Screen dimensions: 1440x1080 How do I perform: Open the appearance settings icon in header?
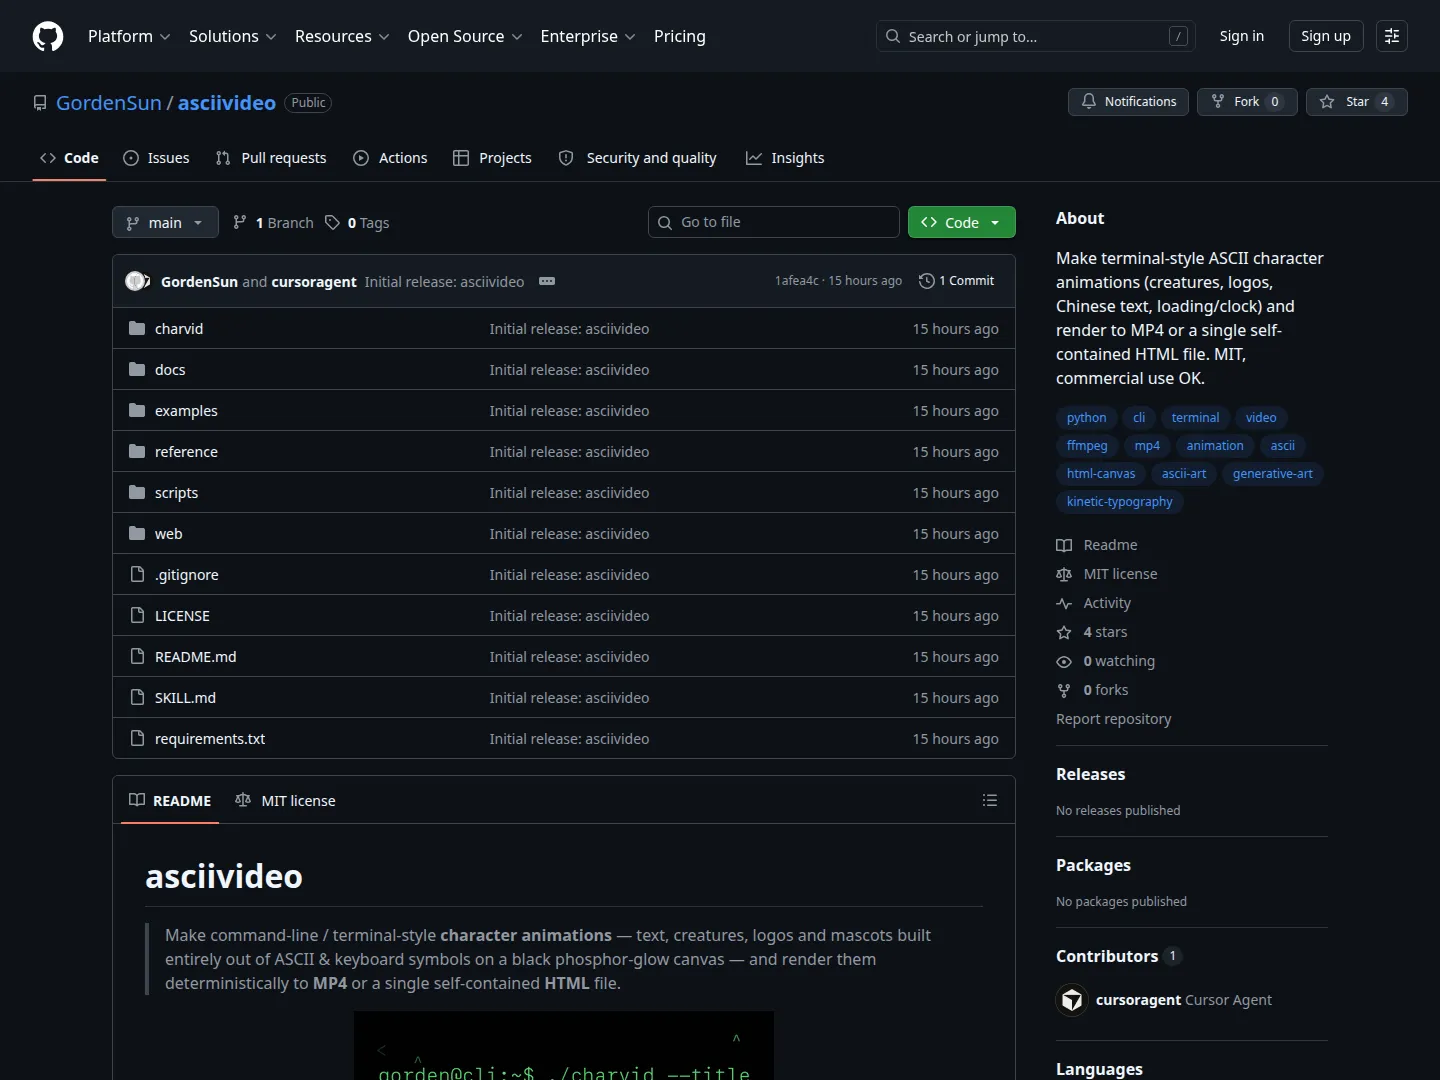coord(1392,36)
